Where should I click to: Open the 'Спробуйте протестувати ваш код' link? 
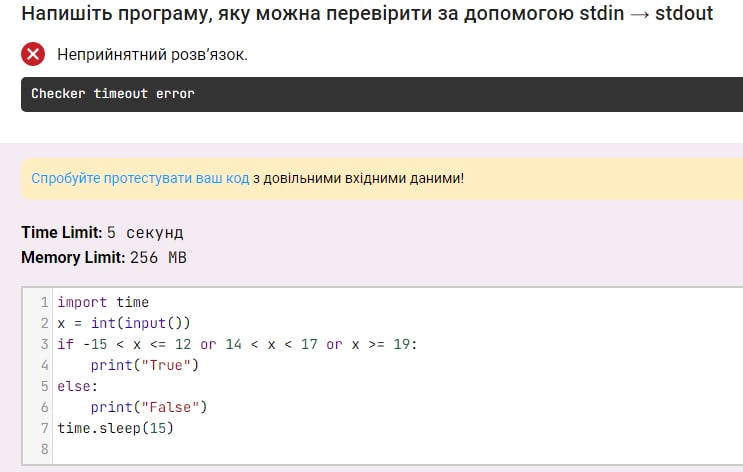140,178
